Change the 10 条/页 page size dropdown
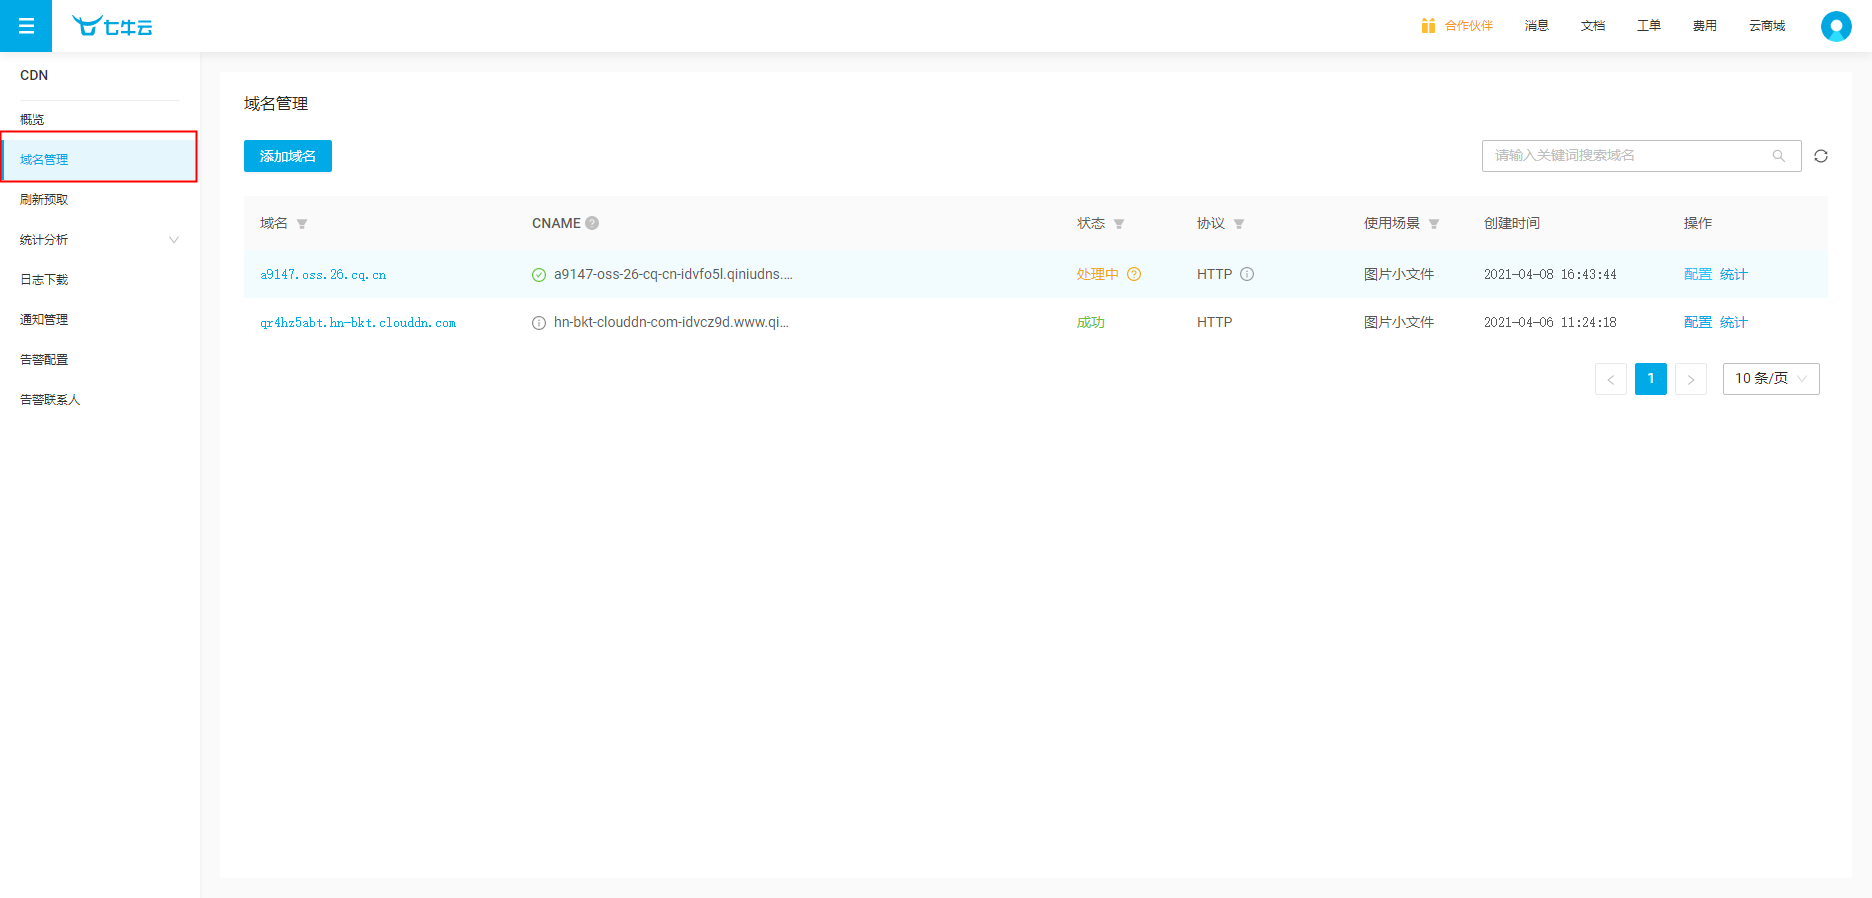The width and height of the screenshot is (1872, 898). [1770, 379]
